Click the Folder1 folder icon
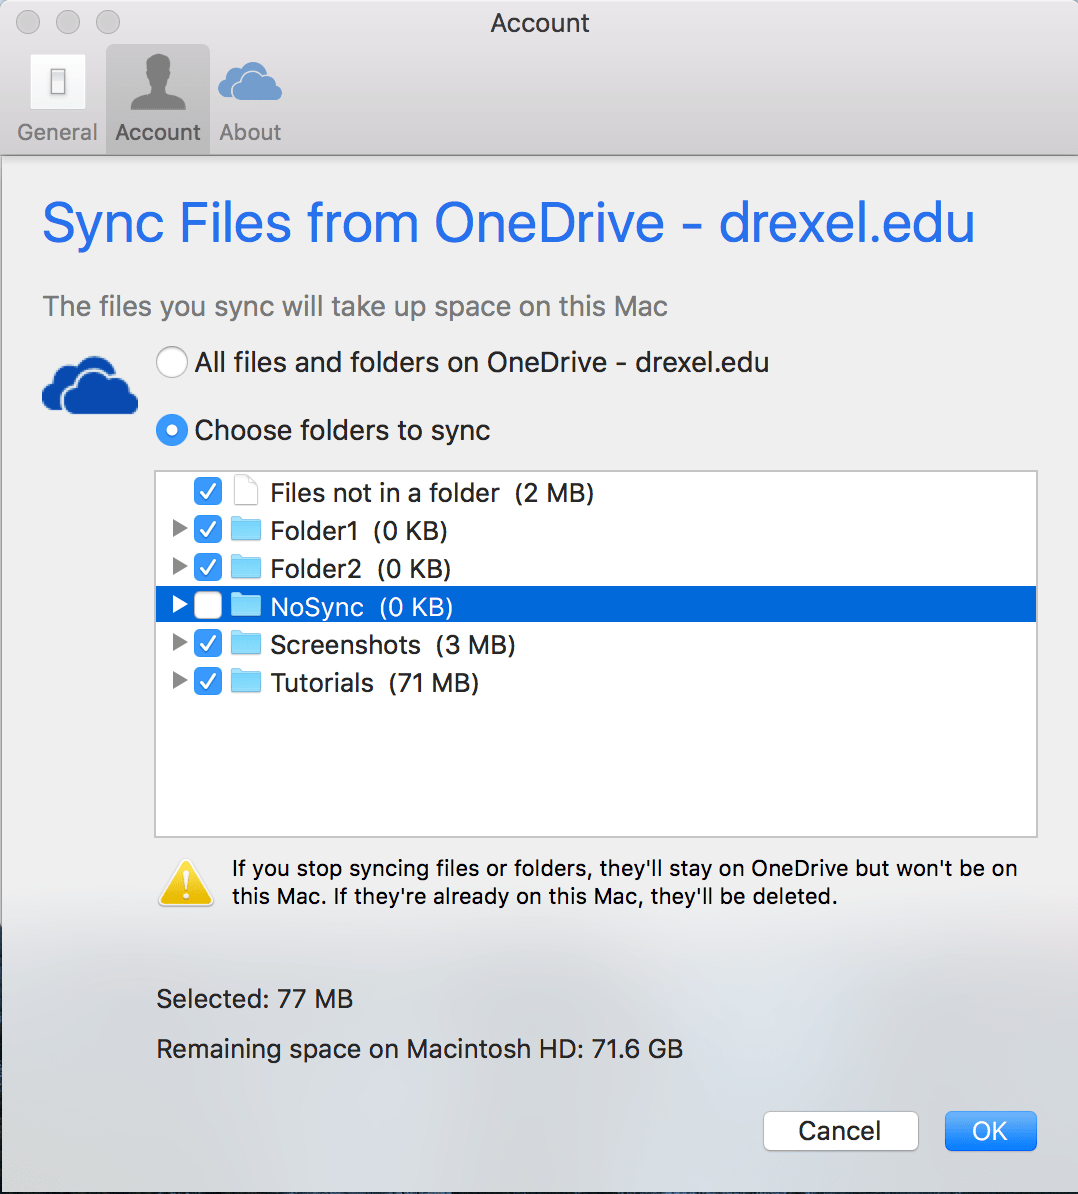 coord(245,529)
